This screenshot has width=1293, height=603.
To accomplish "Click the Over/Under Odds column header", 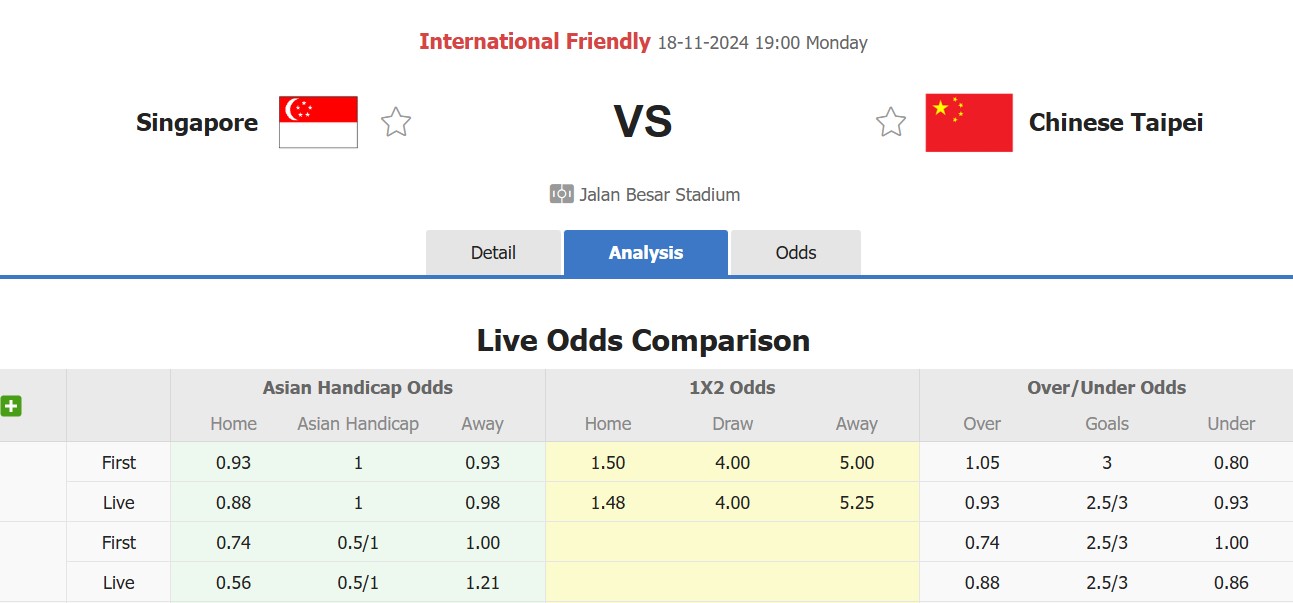I will click(1106, 387).
